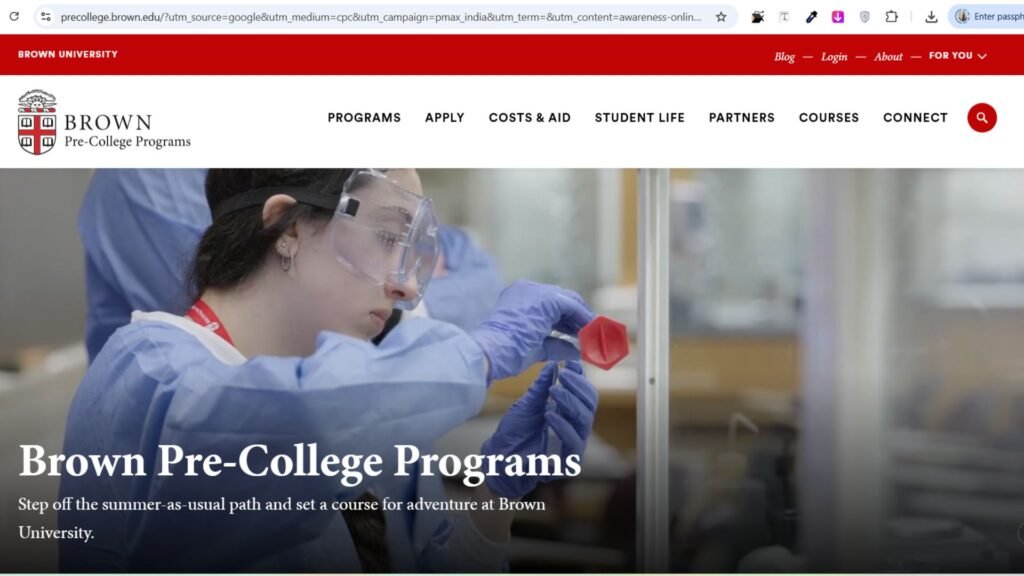The width and height of the screenshot is (1024, 576).
Task: Open the COSTS & AID menu
Action: (530, 118)
